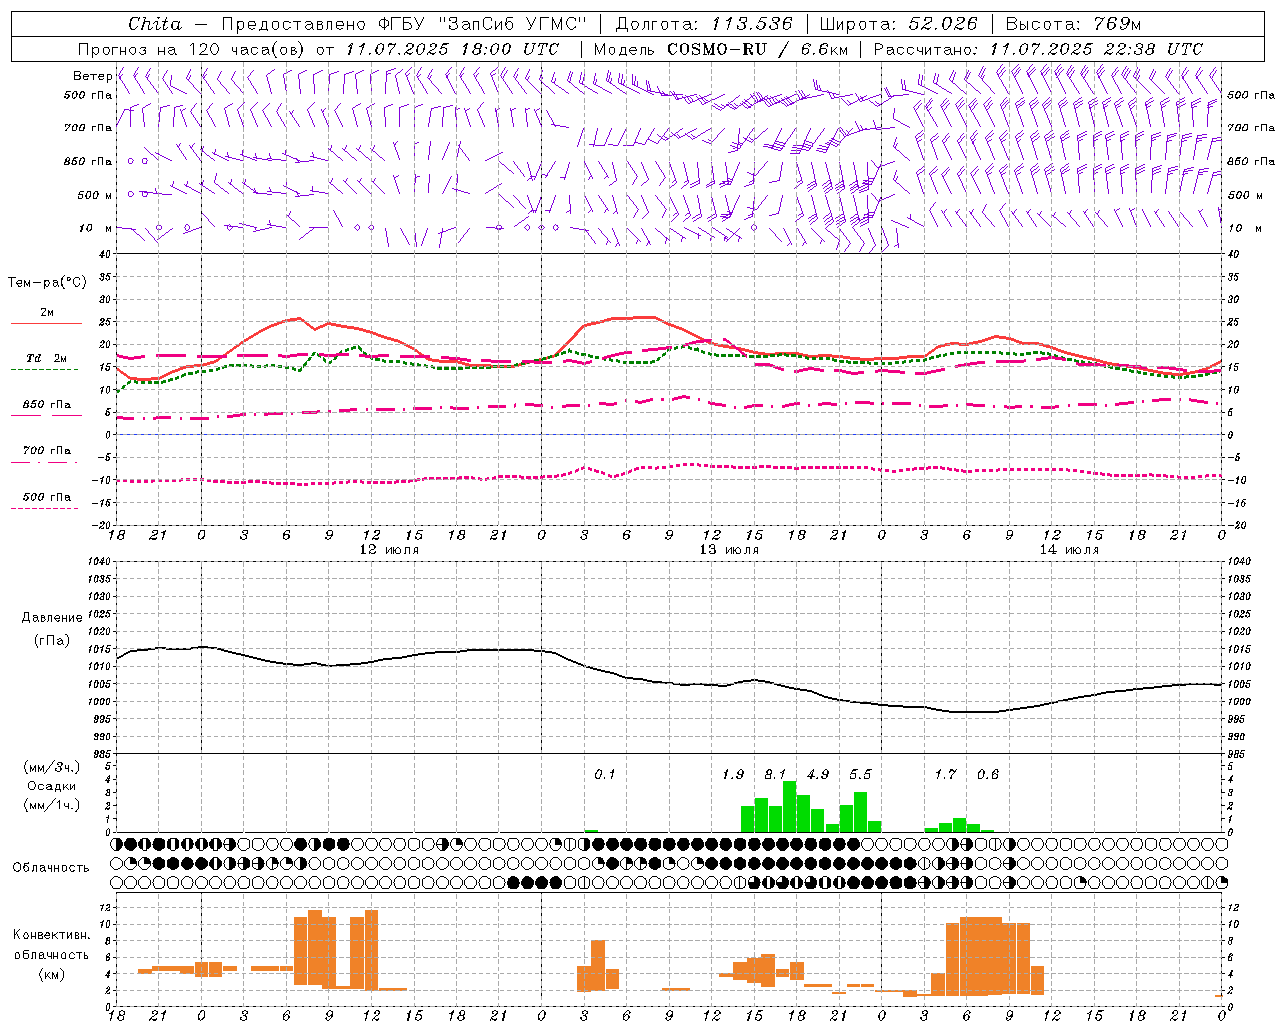Click the "Ветер" wind panel label

pos(92,76)
